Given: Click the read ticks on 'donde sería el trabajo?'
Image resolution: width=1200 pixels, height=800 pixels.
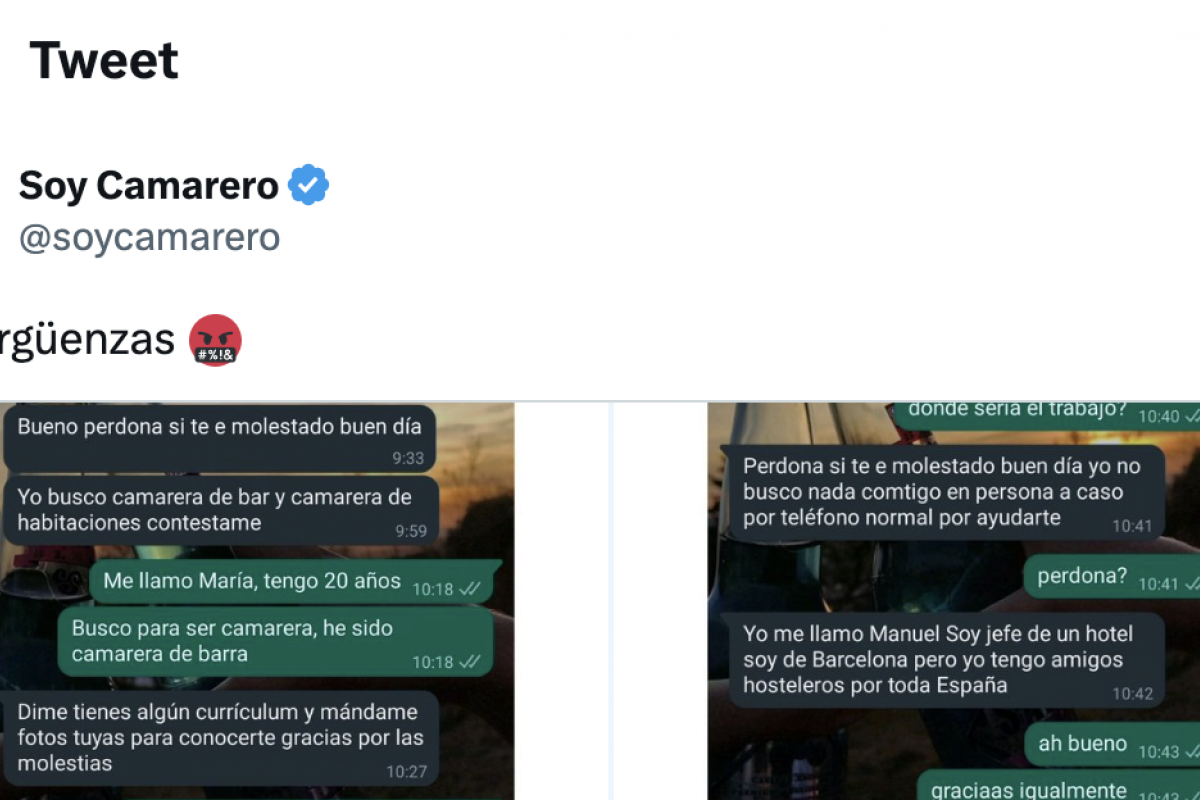Looking at the screenshot, I should click(1190, 416).
